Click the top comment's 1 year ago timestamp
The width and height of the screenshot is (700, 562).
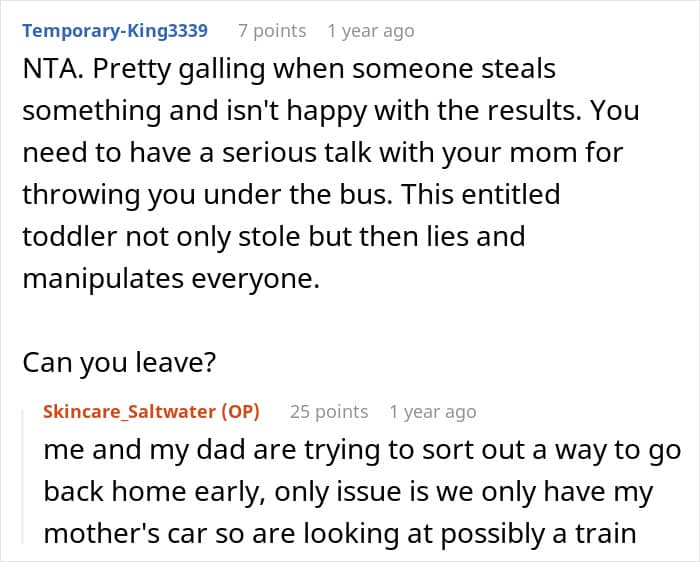point(370,31)
